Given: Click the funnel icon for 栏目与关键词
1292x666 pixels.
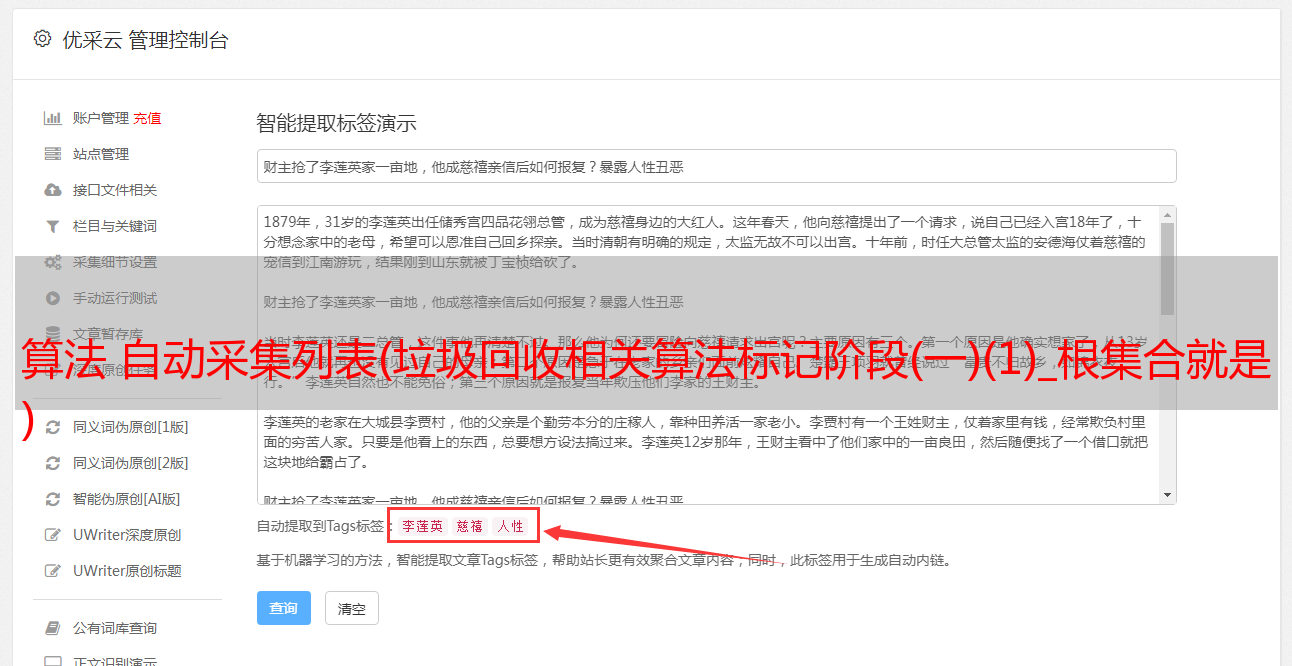Looking at the screenshot, I should point(52,226).
